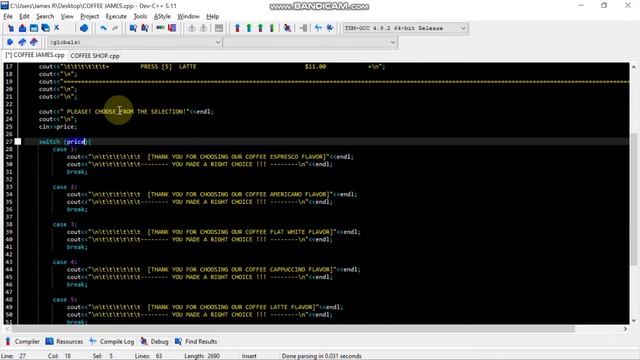Click line number 44 in the gutter
The width and height of the screenshot is (640, 360).
click(x=9, y=269)
